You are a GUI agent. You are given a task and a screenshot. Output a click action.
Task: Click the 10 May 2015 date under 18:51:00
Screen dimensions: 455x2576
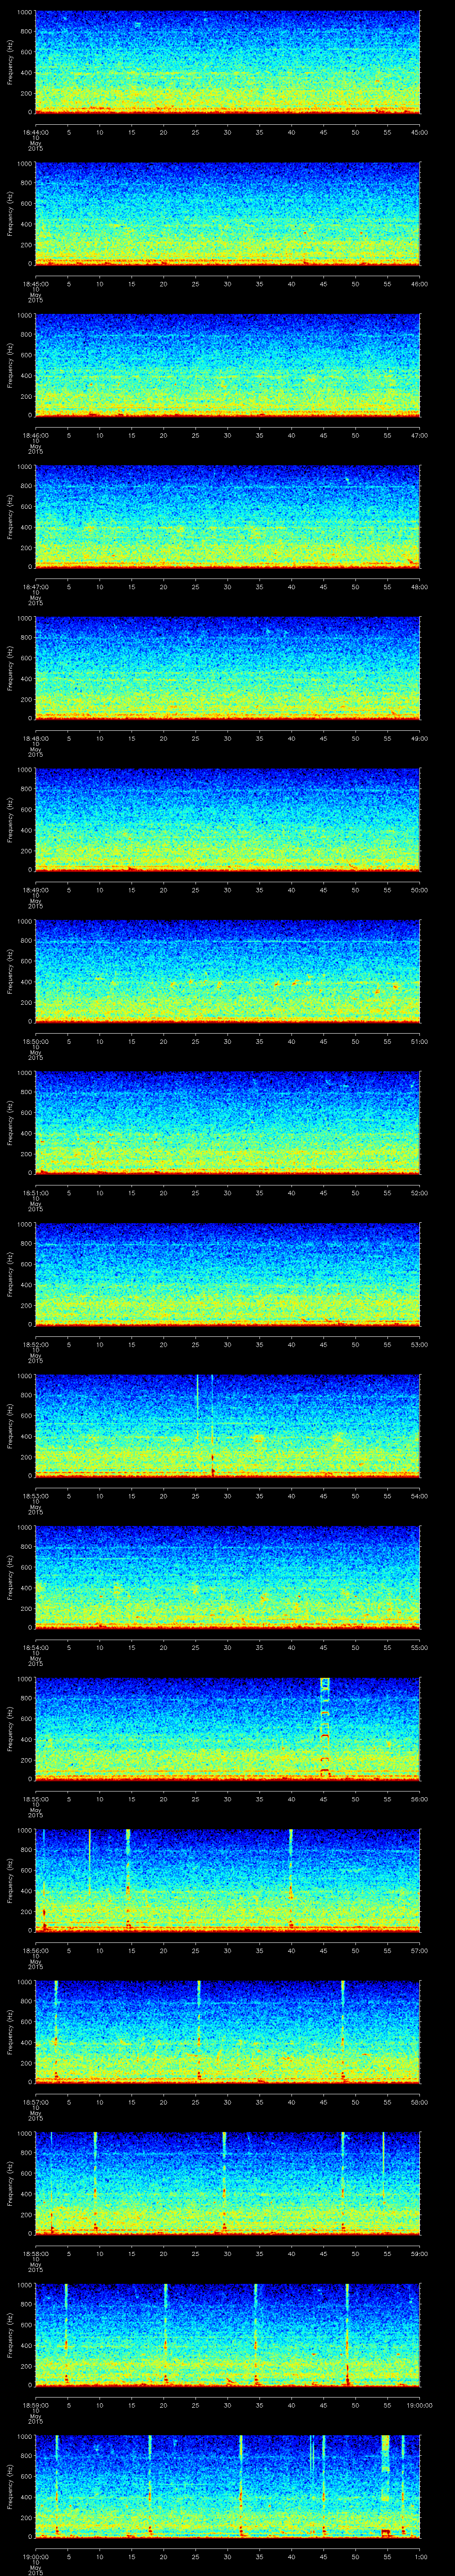(35, 1203)
